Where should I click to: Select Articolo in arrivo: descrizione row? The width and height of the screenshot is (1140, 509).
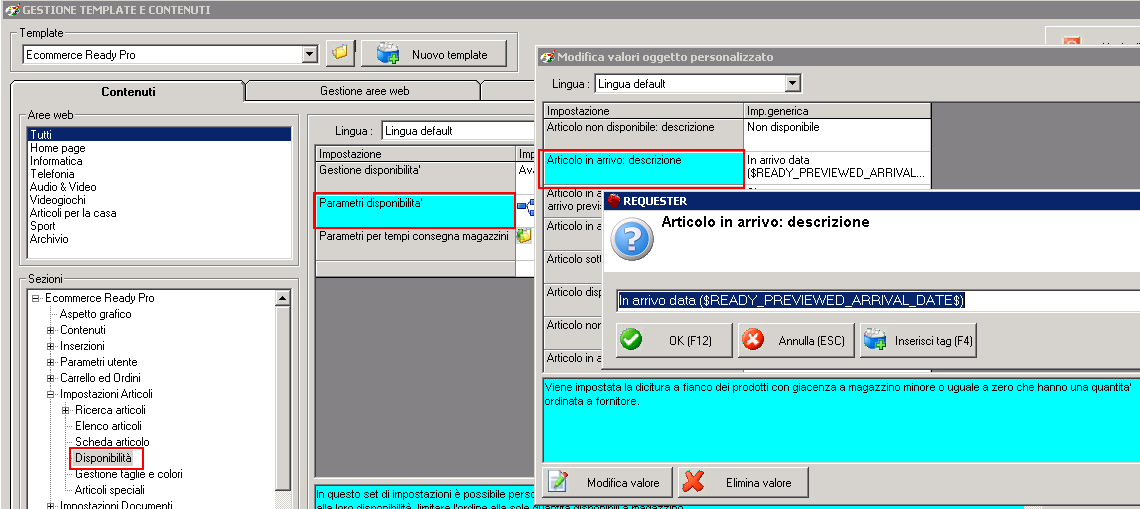[x=643, y=169]
